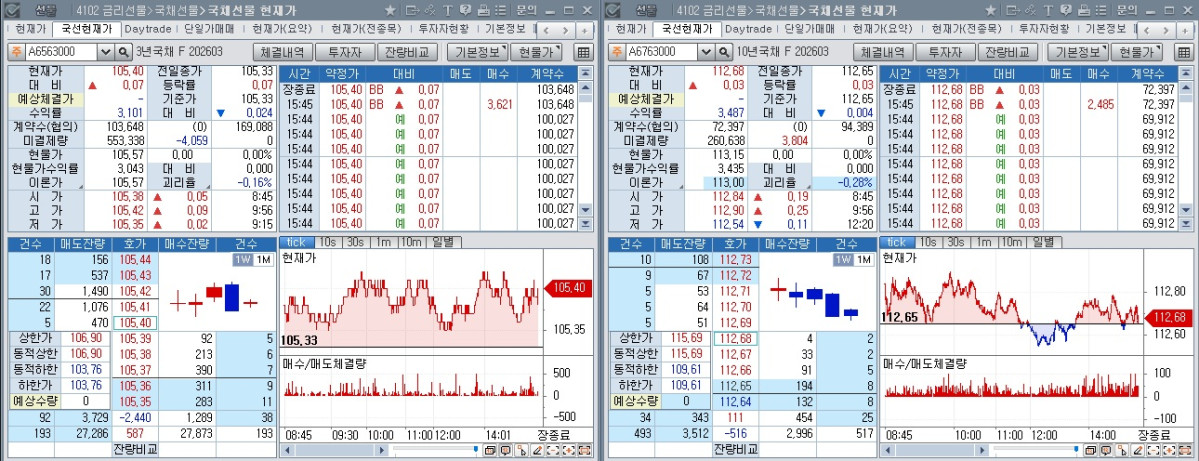1199x461 pixels.
Task: Add a tab with plus button in the 3-year window
Action: 584,30
